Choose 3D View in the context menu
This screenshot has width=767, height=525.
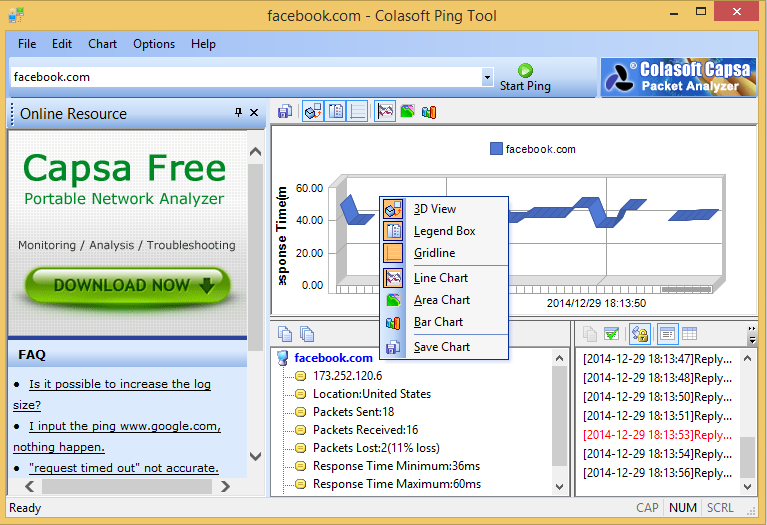(445, 209)
